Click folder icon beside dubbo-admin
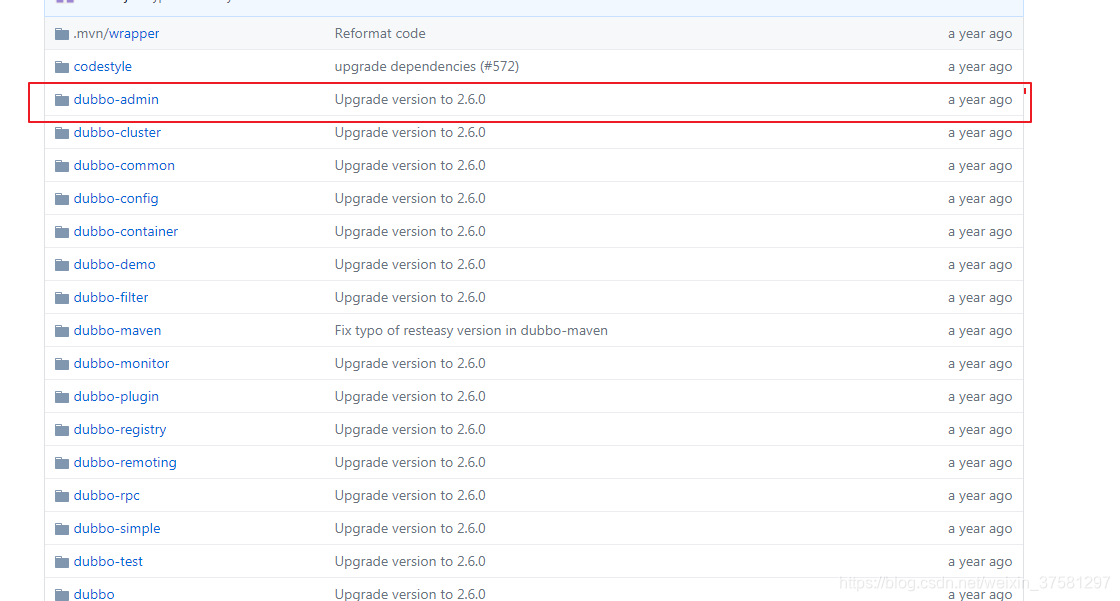1120x601 pixels. [x=62, y=99]
